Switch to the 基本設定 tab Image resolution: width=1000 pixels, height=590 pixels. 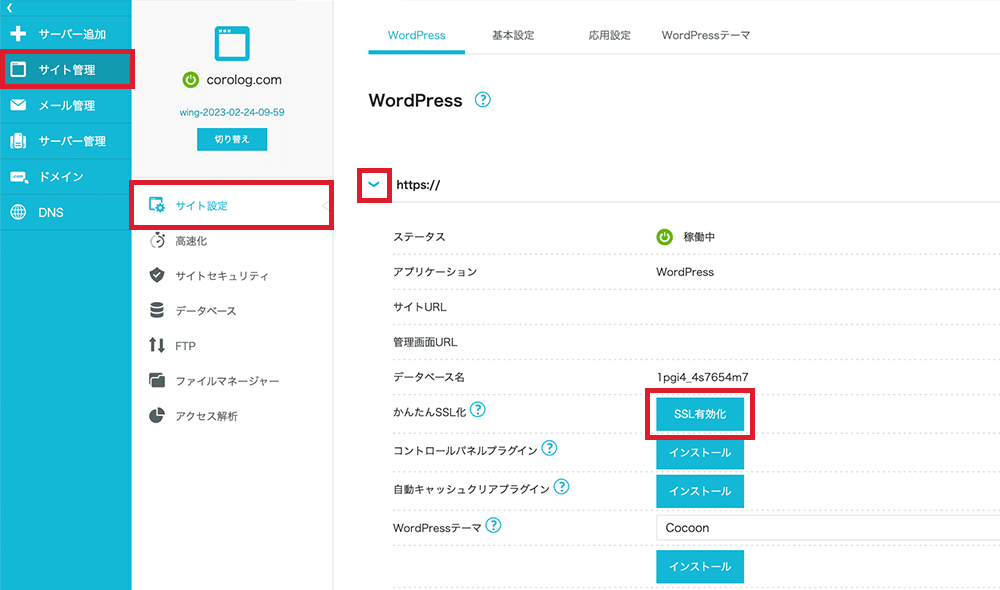click(513, 35)
